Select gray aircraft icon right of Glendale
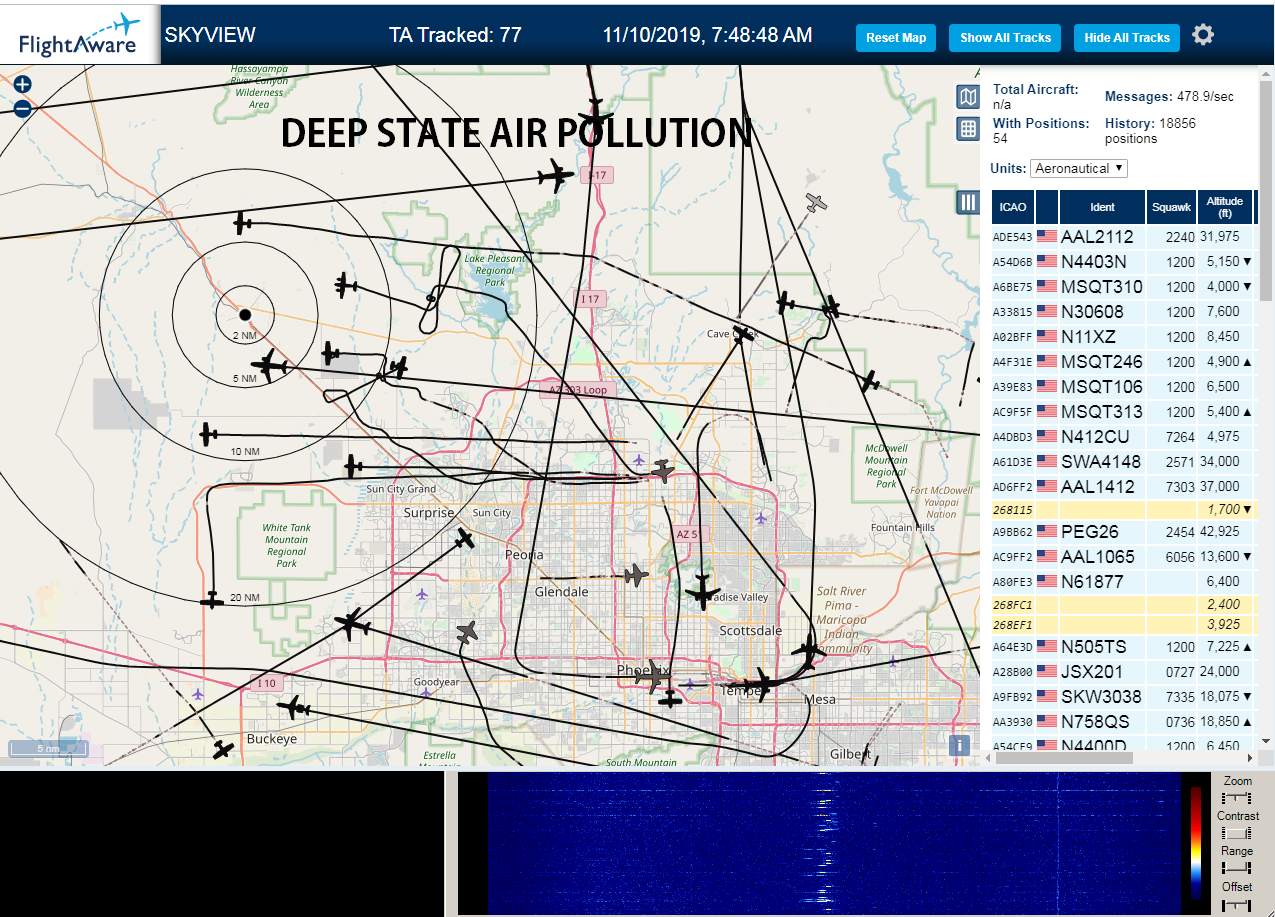The width and height of the screenshot is (1275, 917). tap(635, 575)
